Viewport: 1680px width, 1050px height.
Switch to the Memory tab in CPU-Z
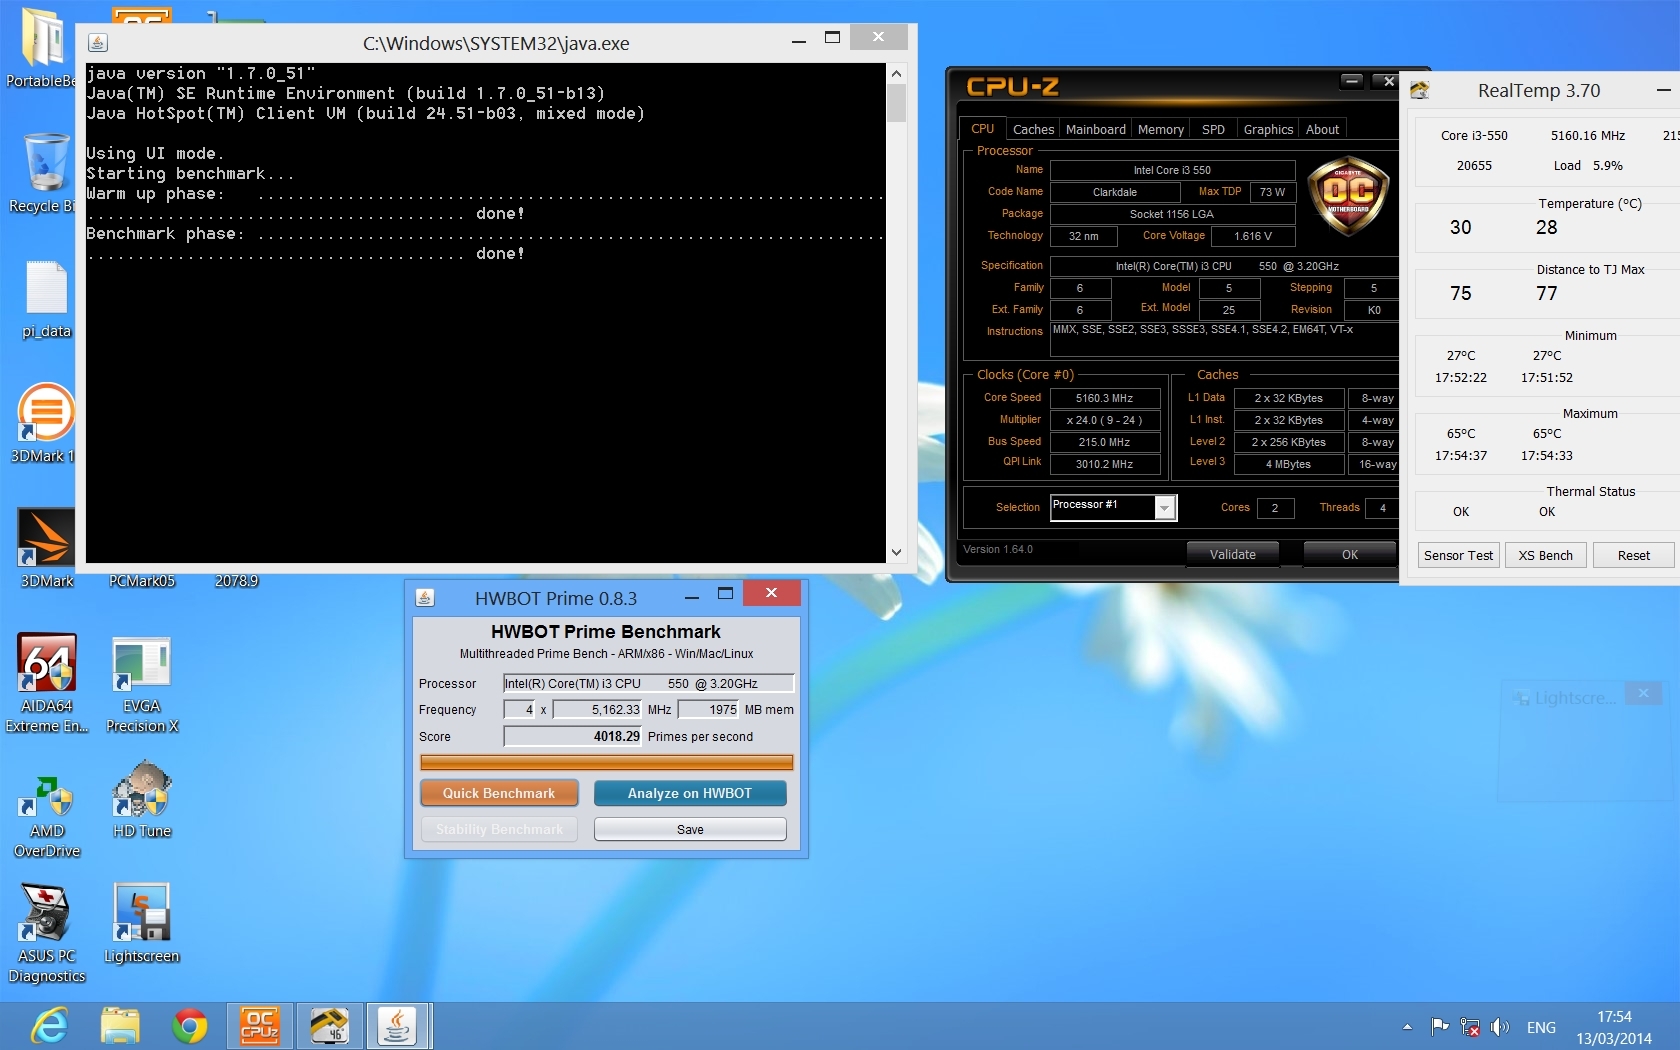click(x=1160, y=129)
